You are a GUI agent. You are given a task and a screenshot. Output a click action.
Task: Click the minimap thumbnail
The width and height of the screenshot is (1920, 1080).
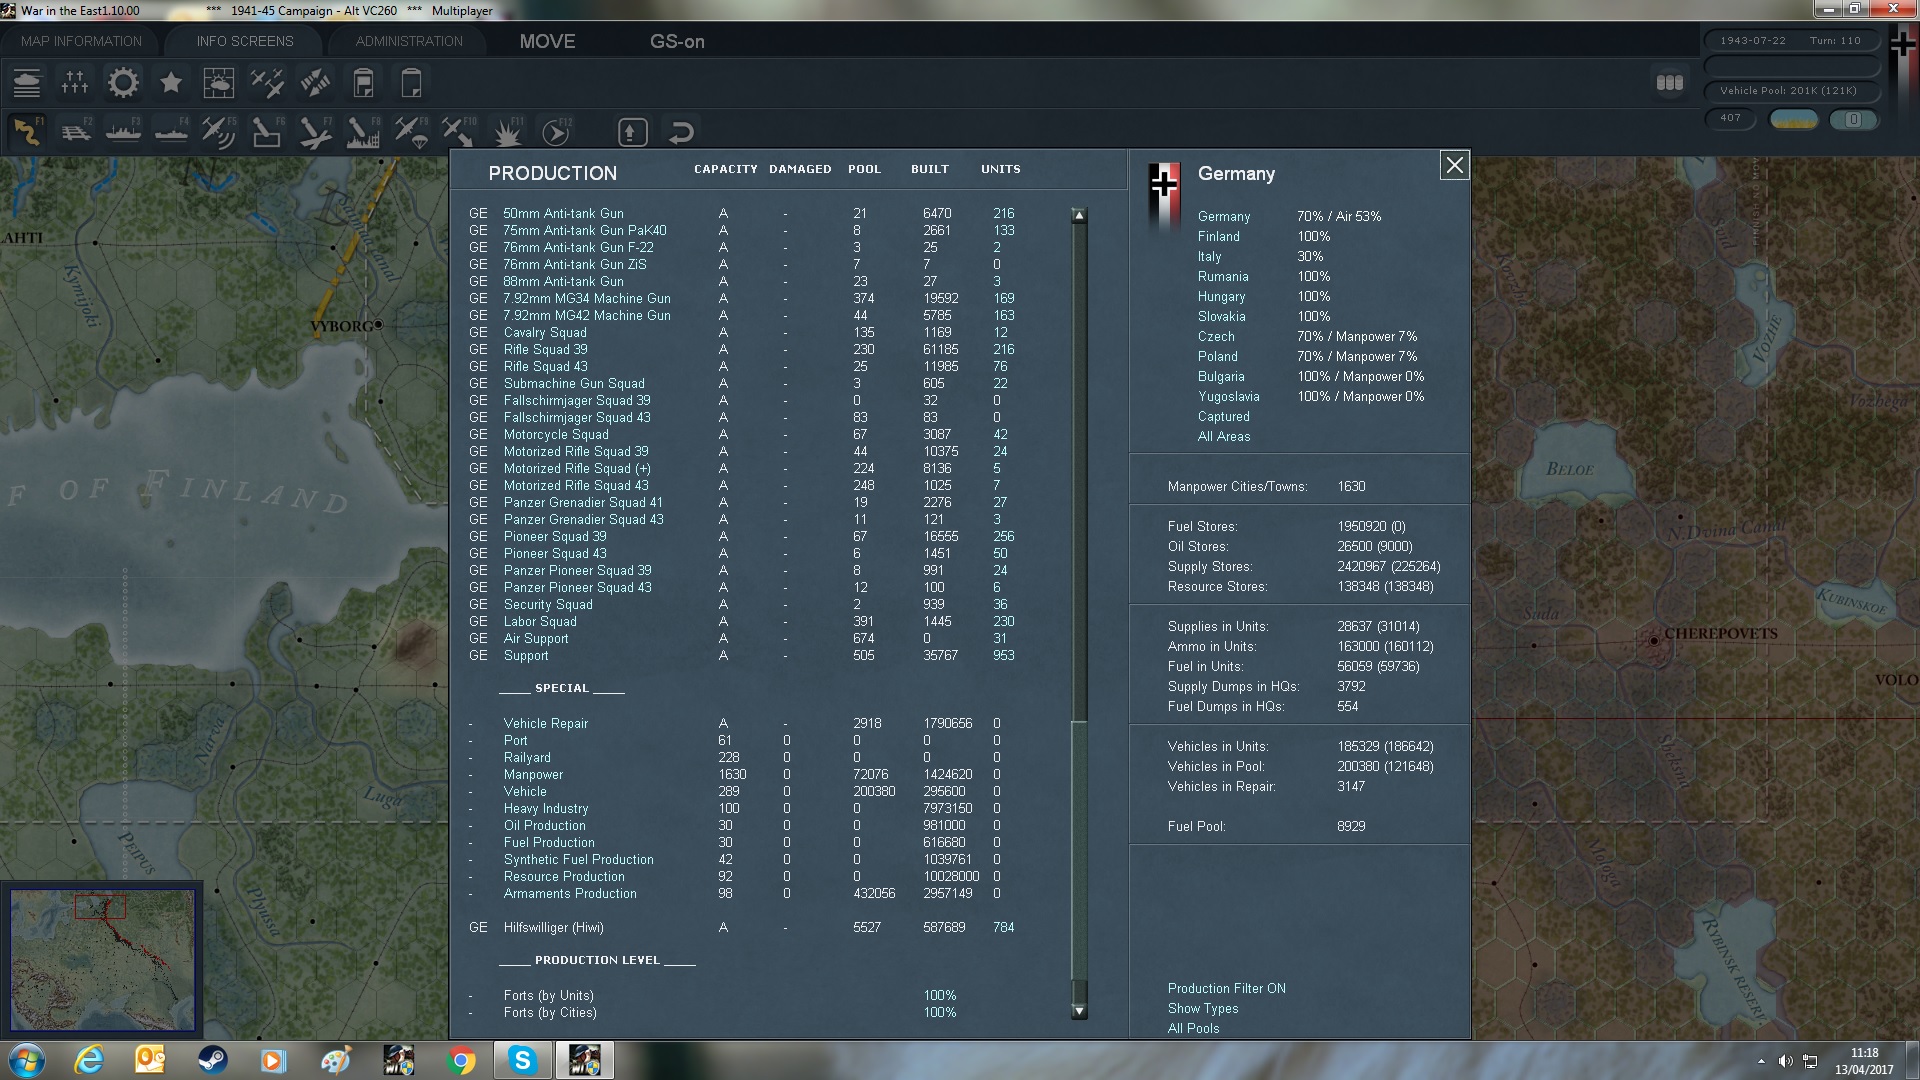click(102, 960)
